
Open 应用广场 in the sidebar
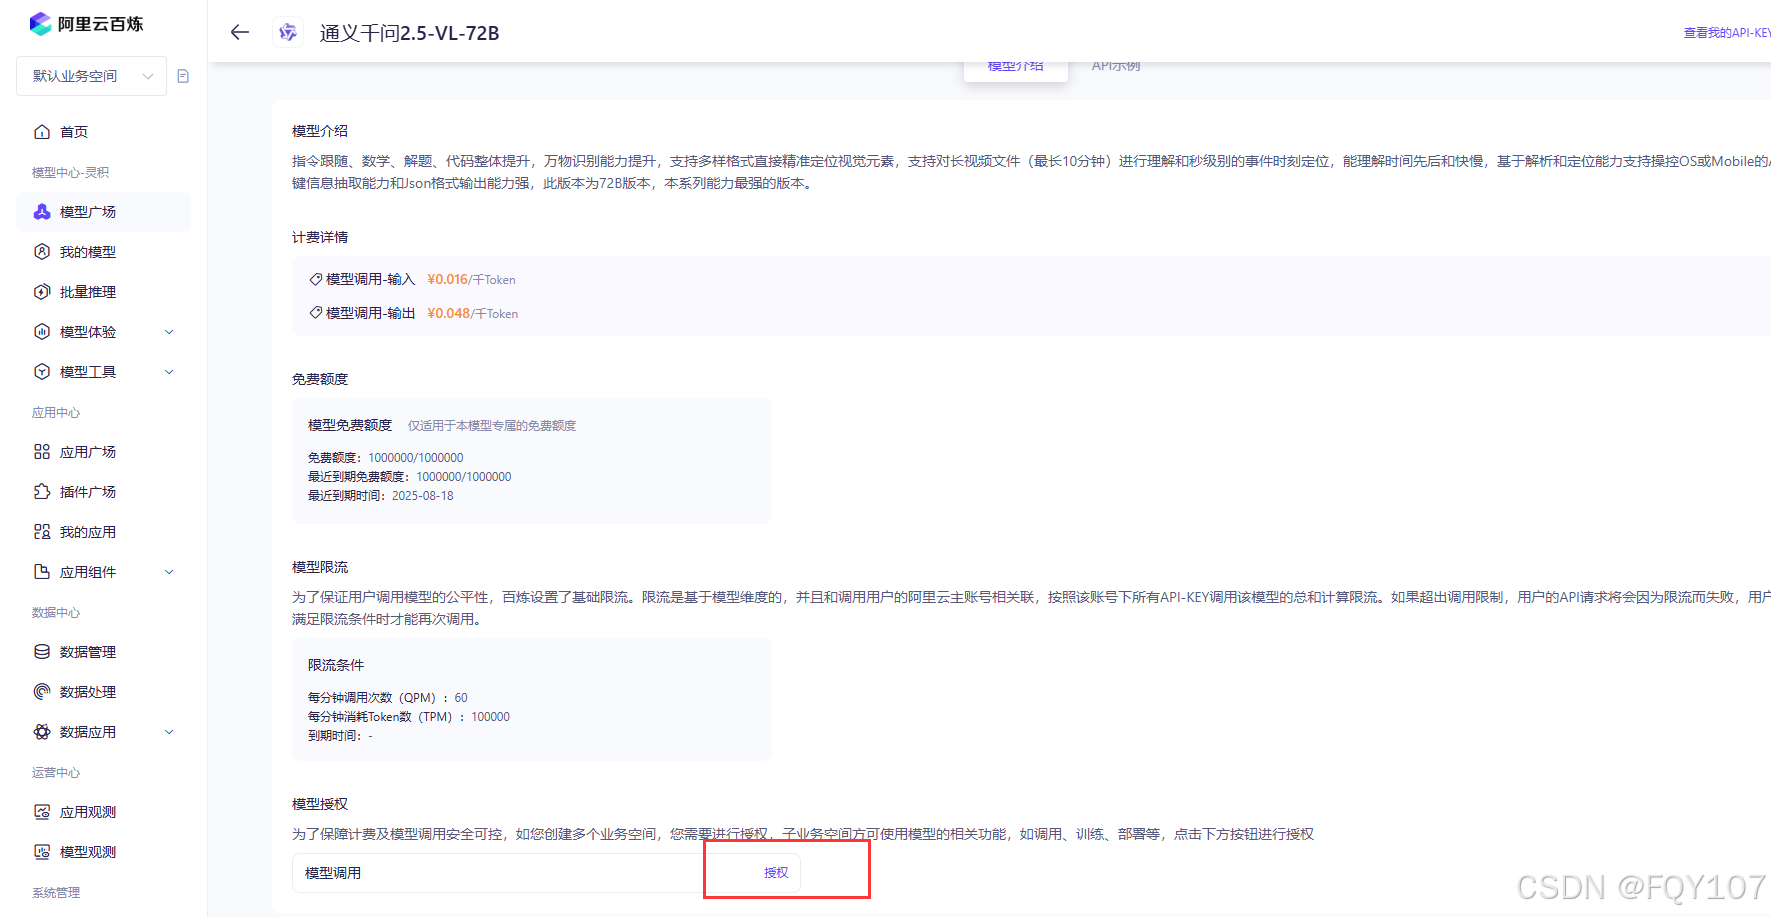(x=103, y=452)
